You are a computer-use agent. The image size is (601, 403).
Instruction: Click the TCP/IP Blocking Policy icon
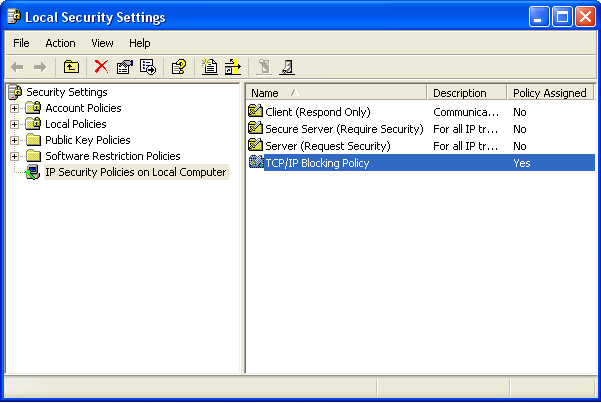(x=256, y=162)
